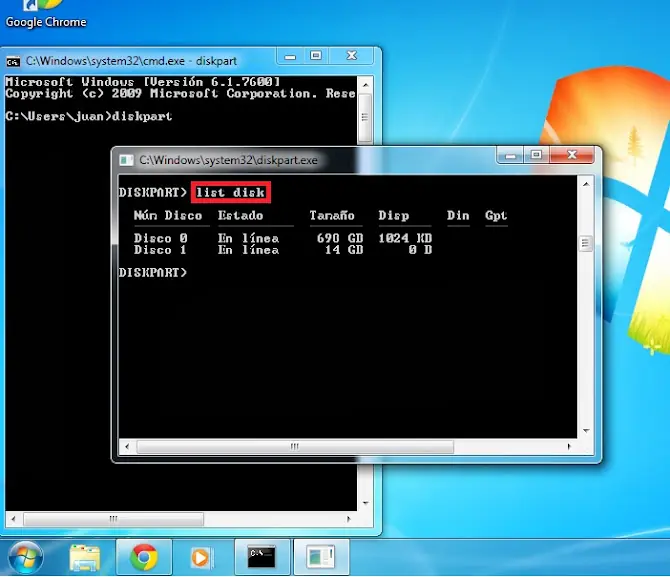Viewport: 670px width, 577px height.
Task: Switch to the command prompt taskbar button
Action: [262, 556]
